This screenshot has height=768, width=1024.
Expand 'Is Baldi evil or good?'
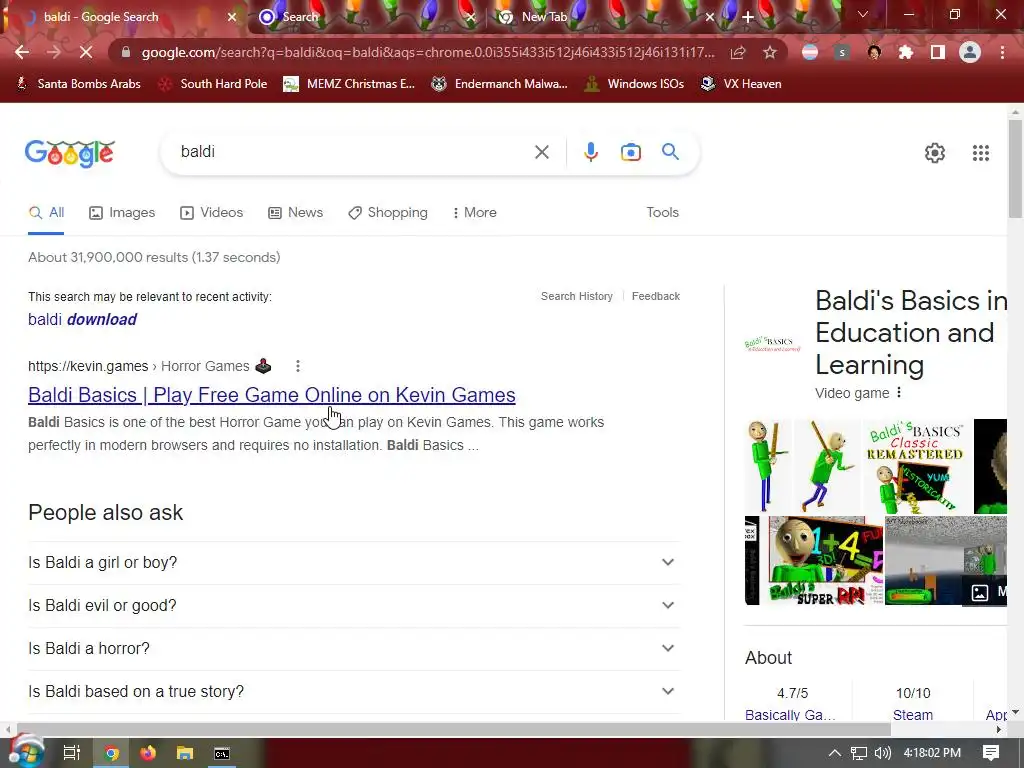coord(353,605)
